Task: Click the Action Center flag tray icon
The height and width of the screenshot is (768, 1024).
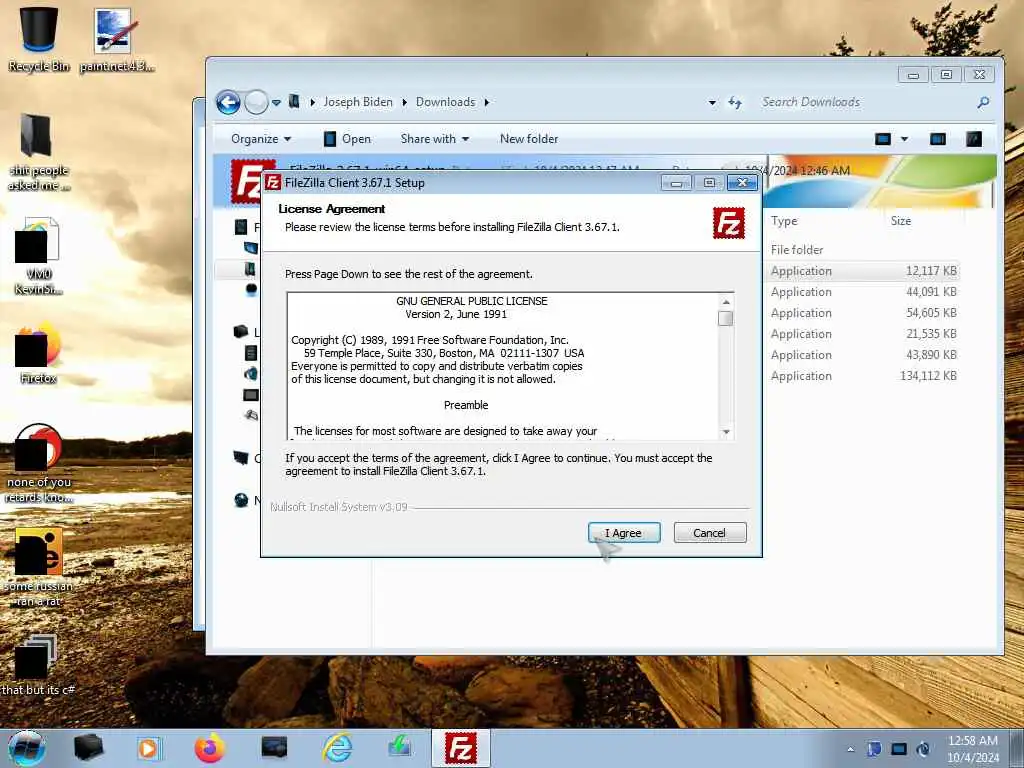Action: (x=874, y=749)
